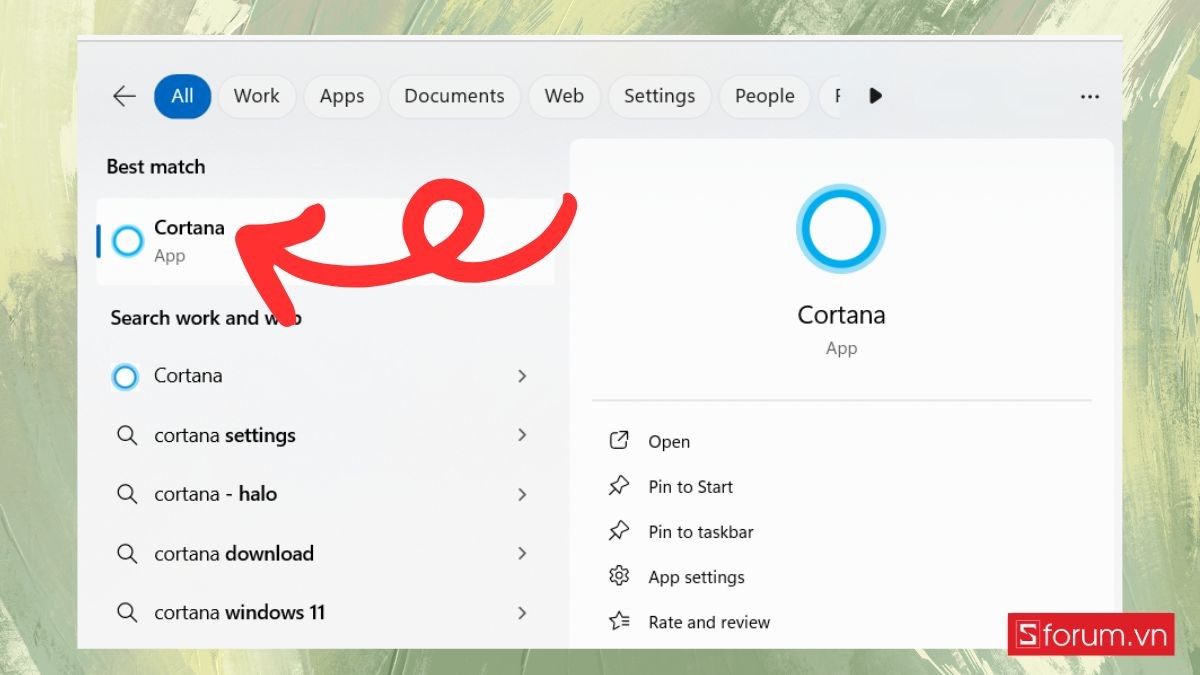Expand the Cortana web suggestion chevron
The height and width of the screenshot is (675, 1200).
coord(522,376)
